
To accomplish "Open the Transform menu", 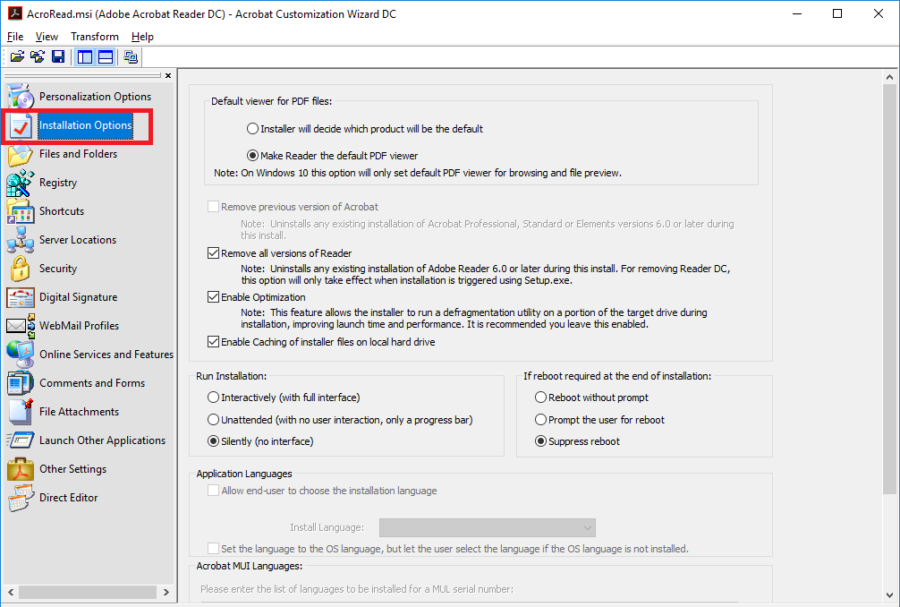I will click(94, 36).
